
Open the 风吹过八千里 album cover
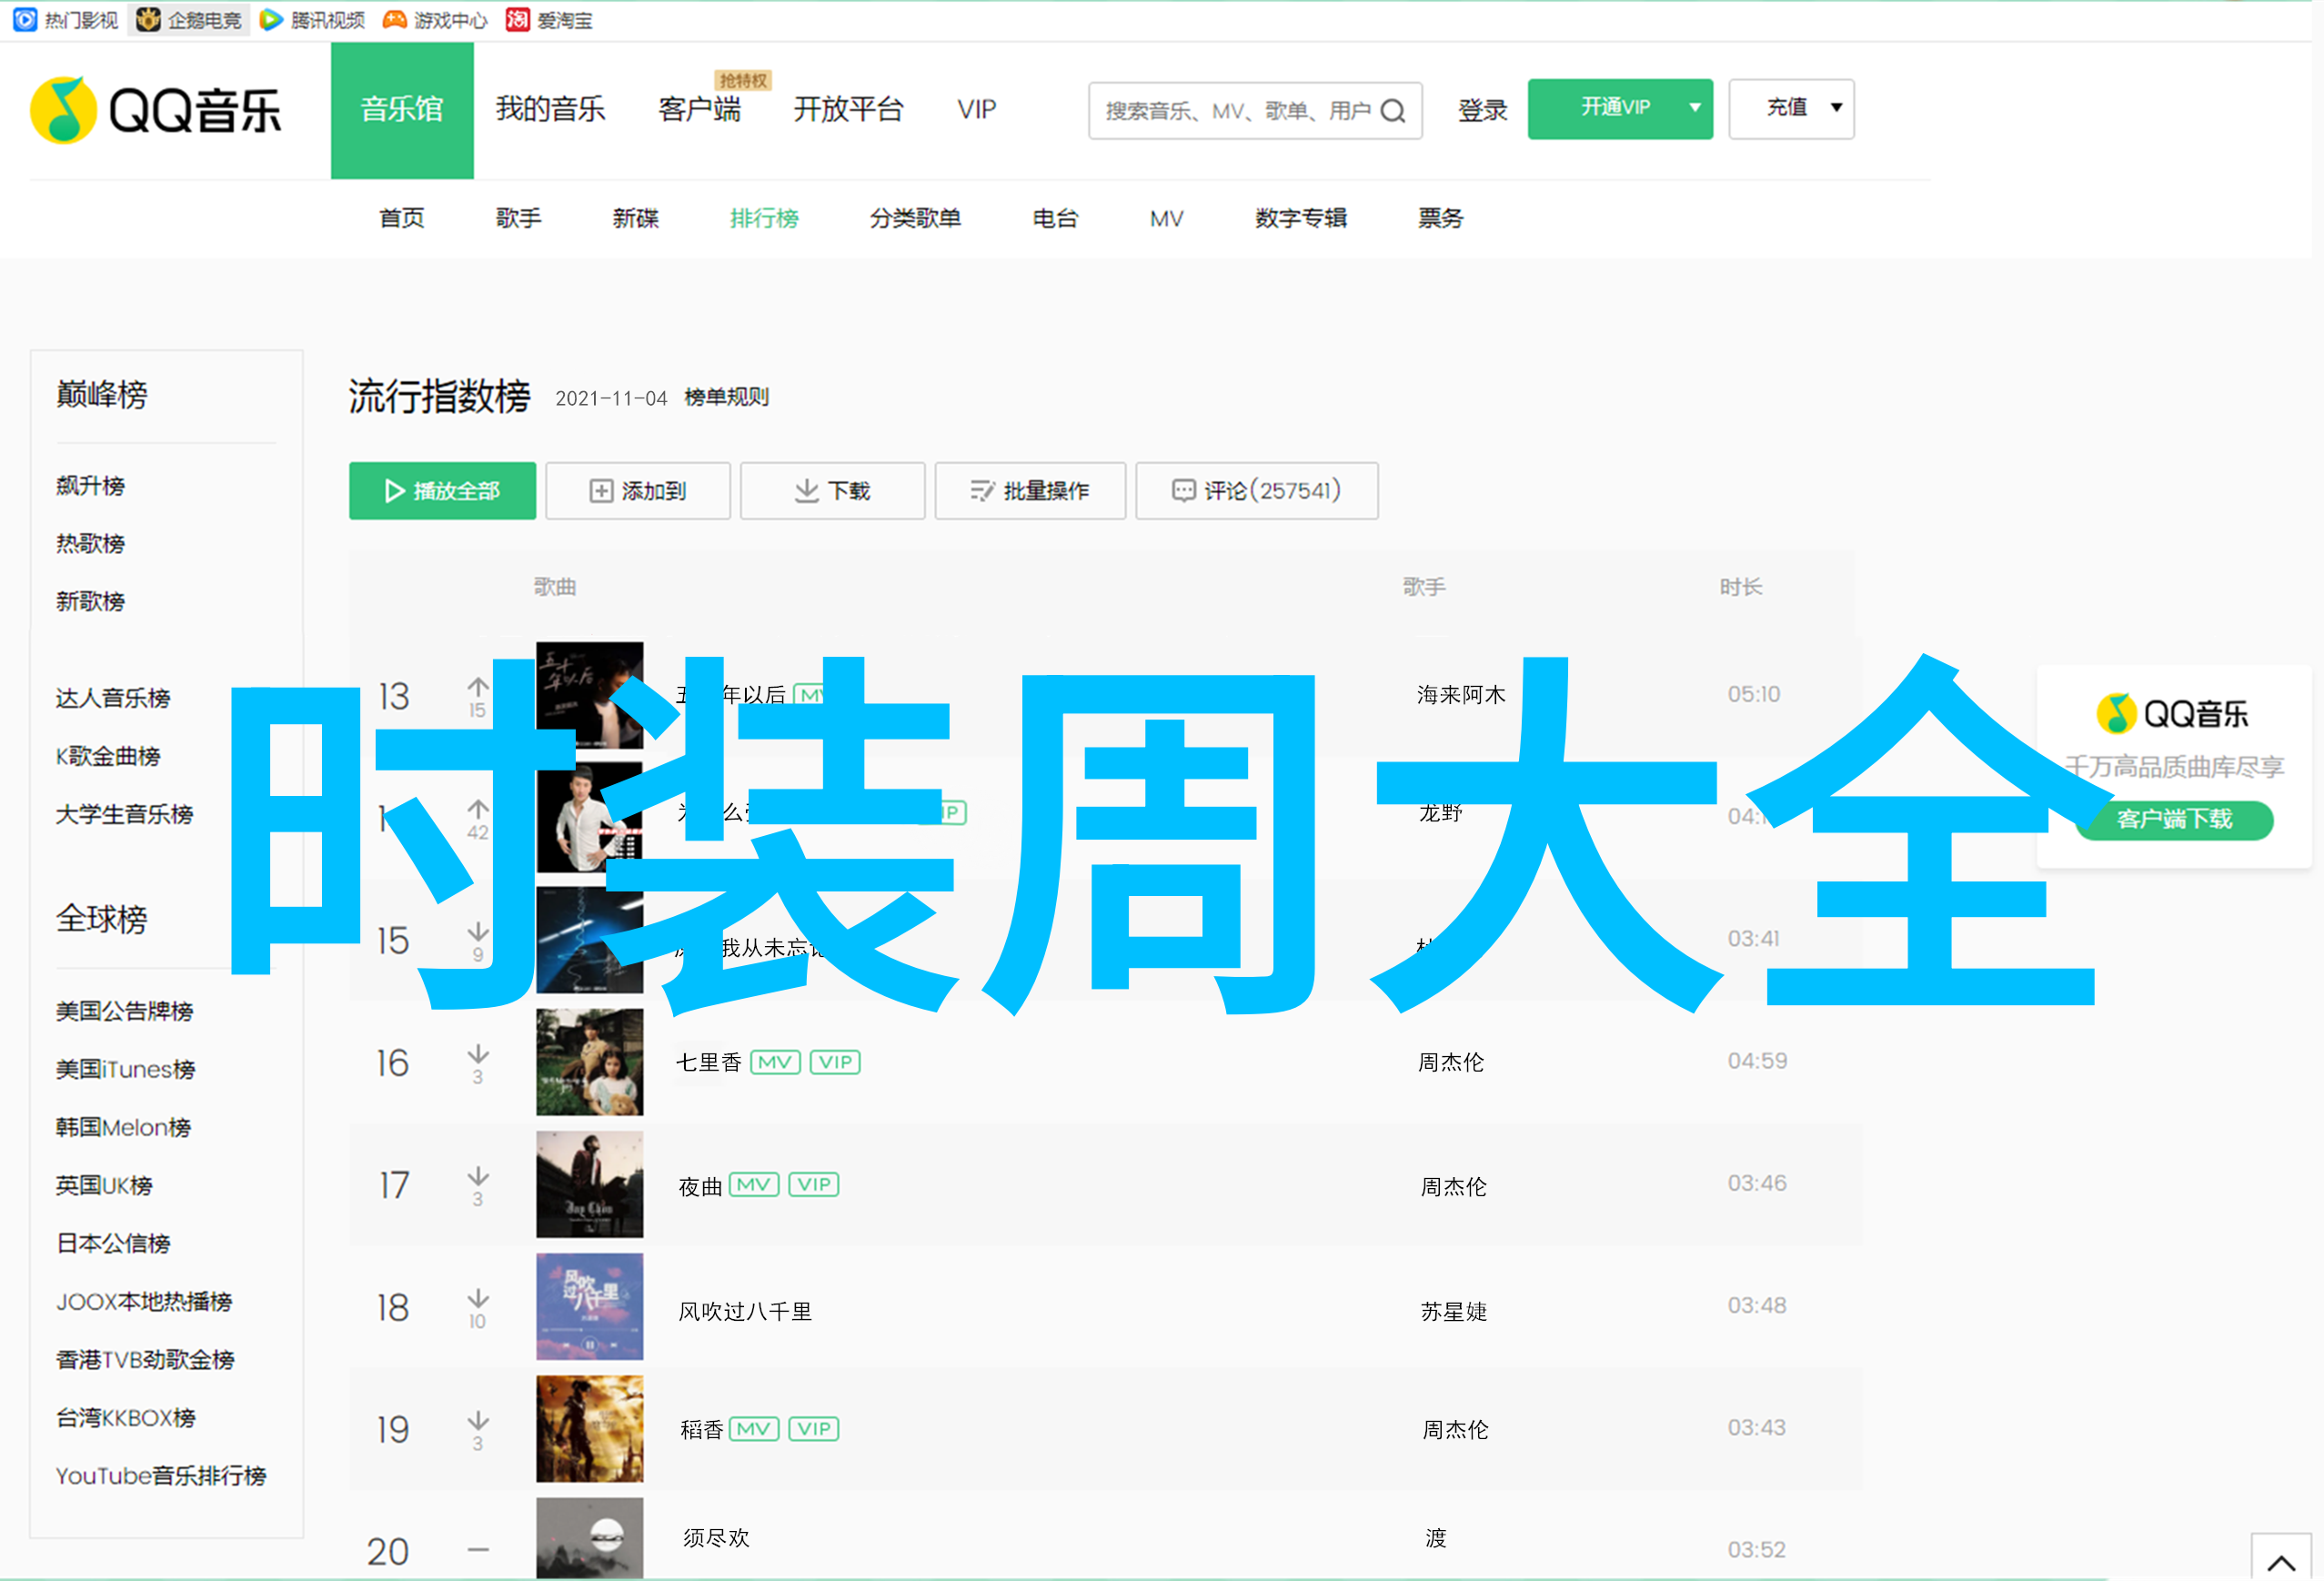[590, 1307]
